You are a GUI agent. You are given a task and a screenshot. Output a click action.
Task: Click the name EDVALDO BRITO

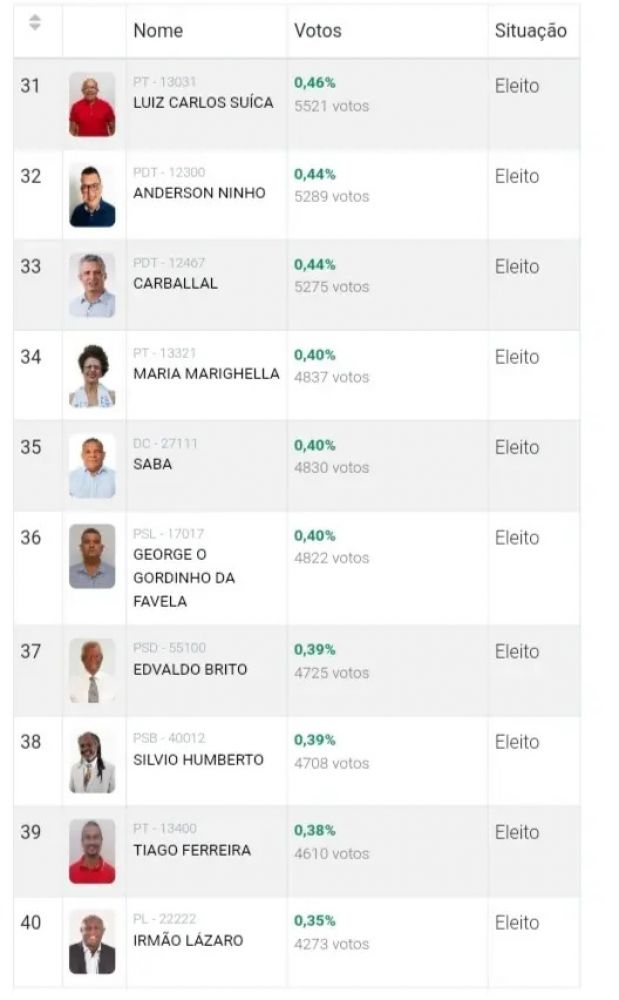(x=190, y=670)
